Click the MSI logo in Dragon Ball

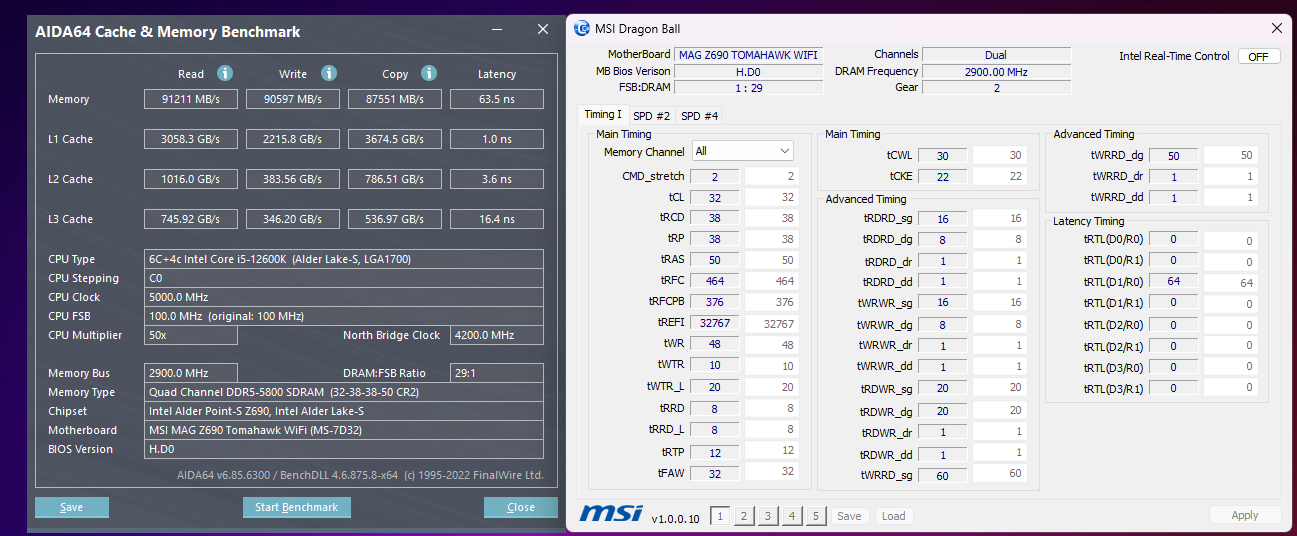tap(611, 514)
